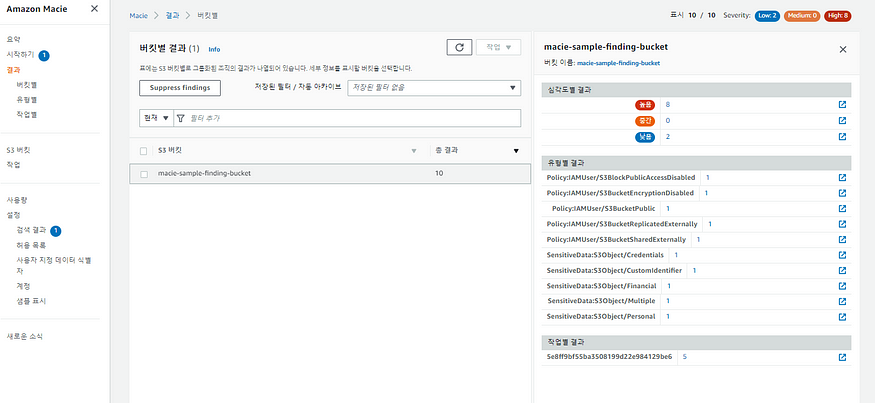
Task: Click the Macie breadcrumb link
Action: click(x=138, y=16)
